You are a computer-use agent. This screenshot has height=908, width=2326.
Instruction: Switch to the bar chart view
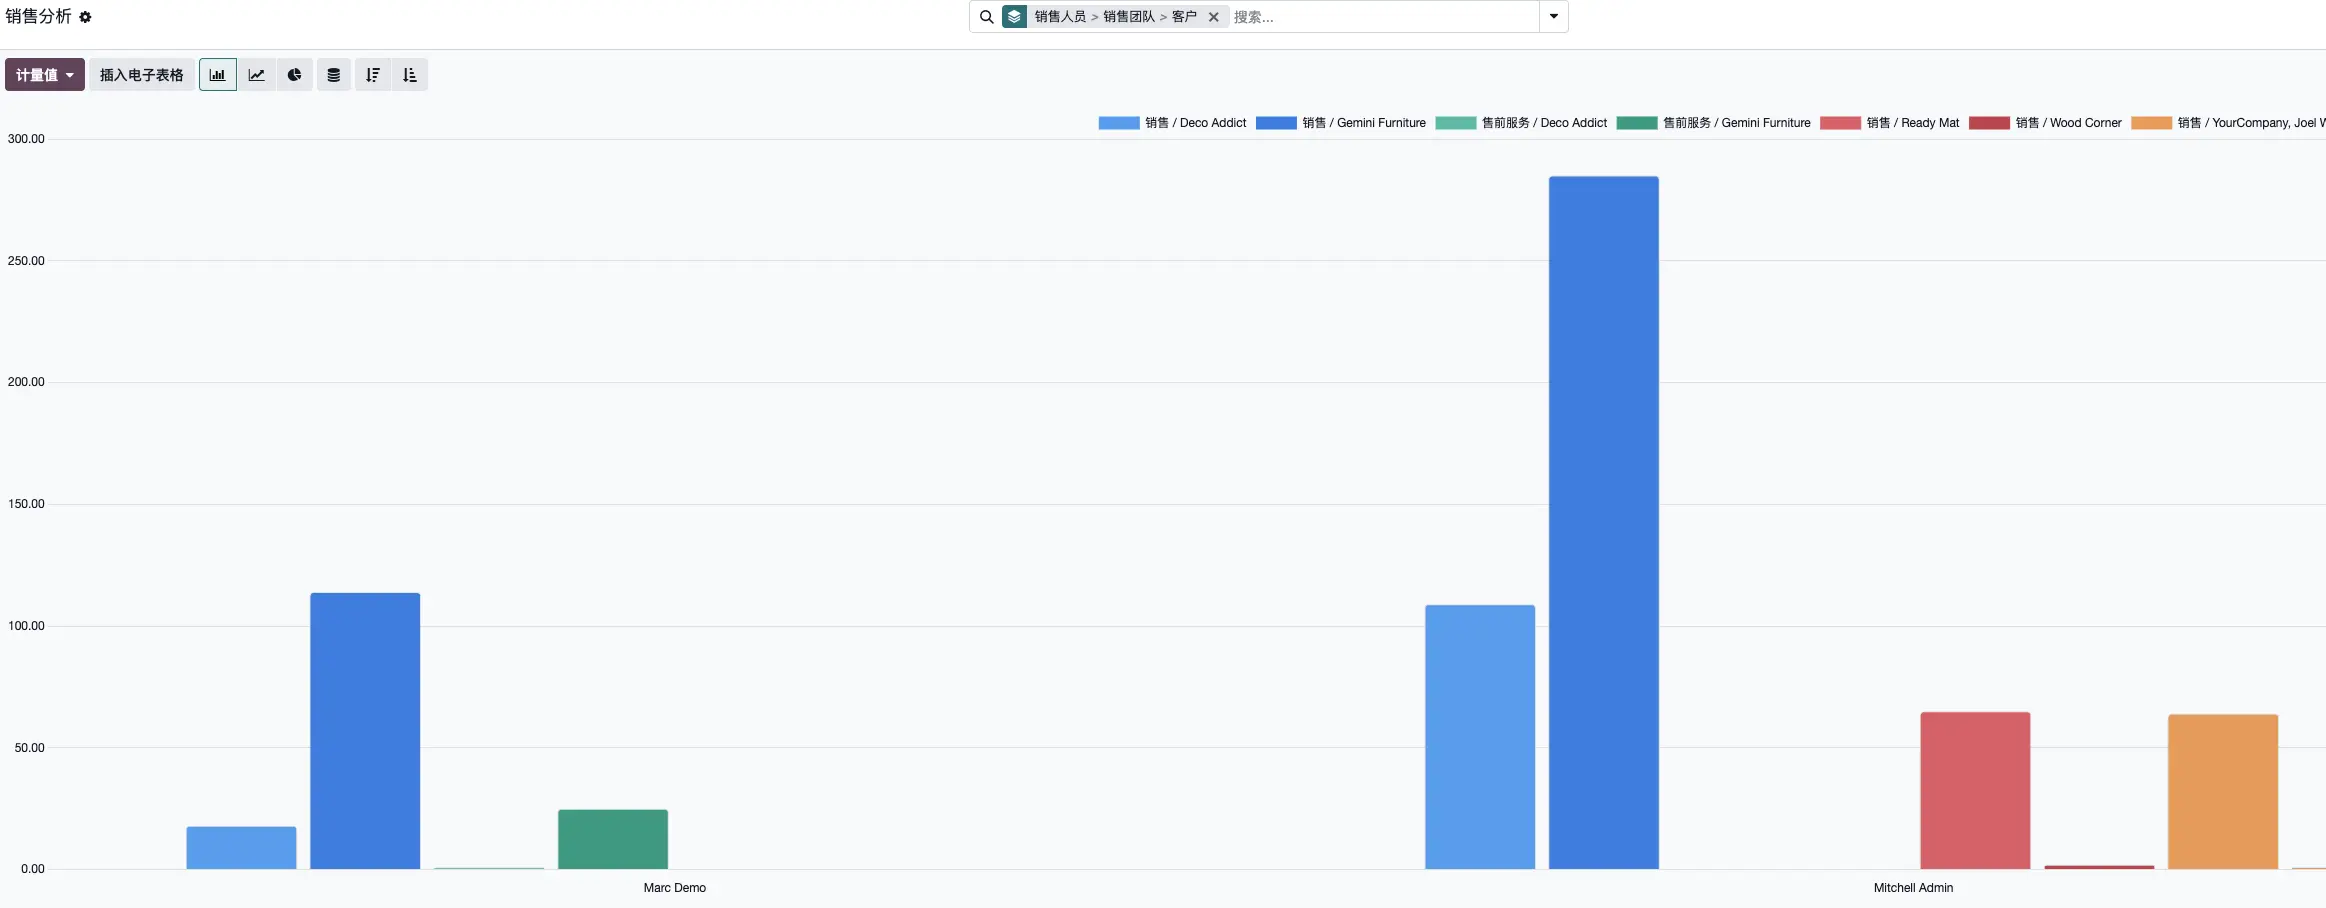[217, 75]
